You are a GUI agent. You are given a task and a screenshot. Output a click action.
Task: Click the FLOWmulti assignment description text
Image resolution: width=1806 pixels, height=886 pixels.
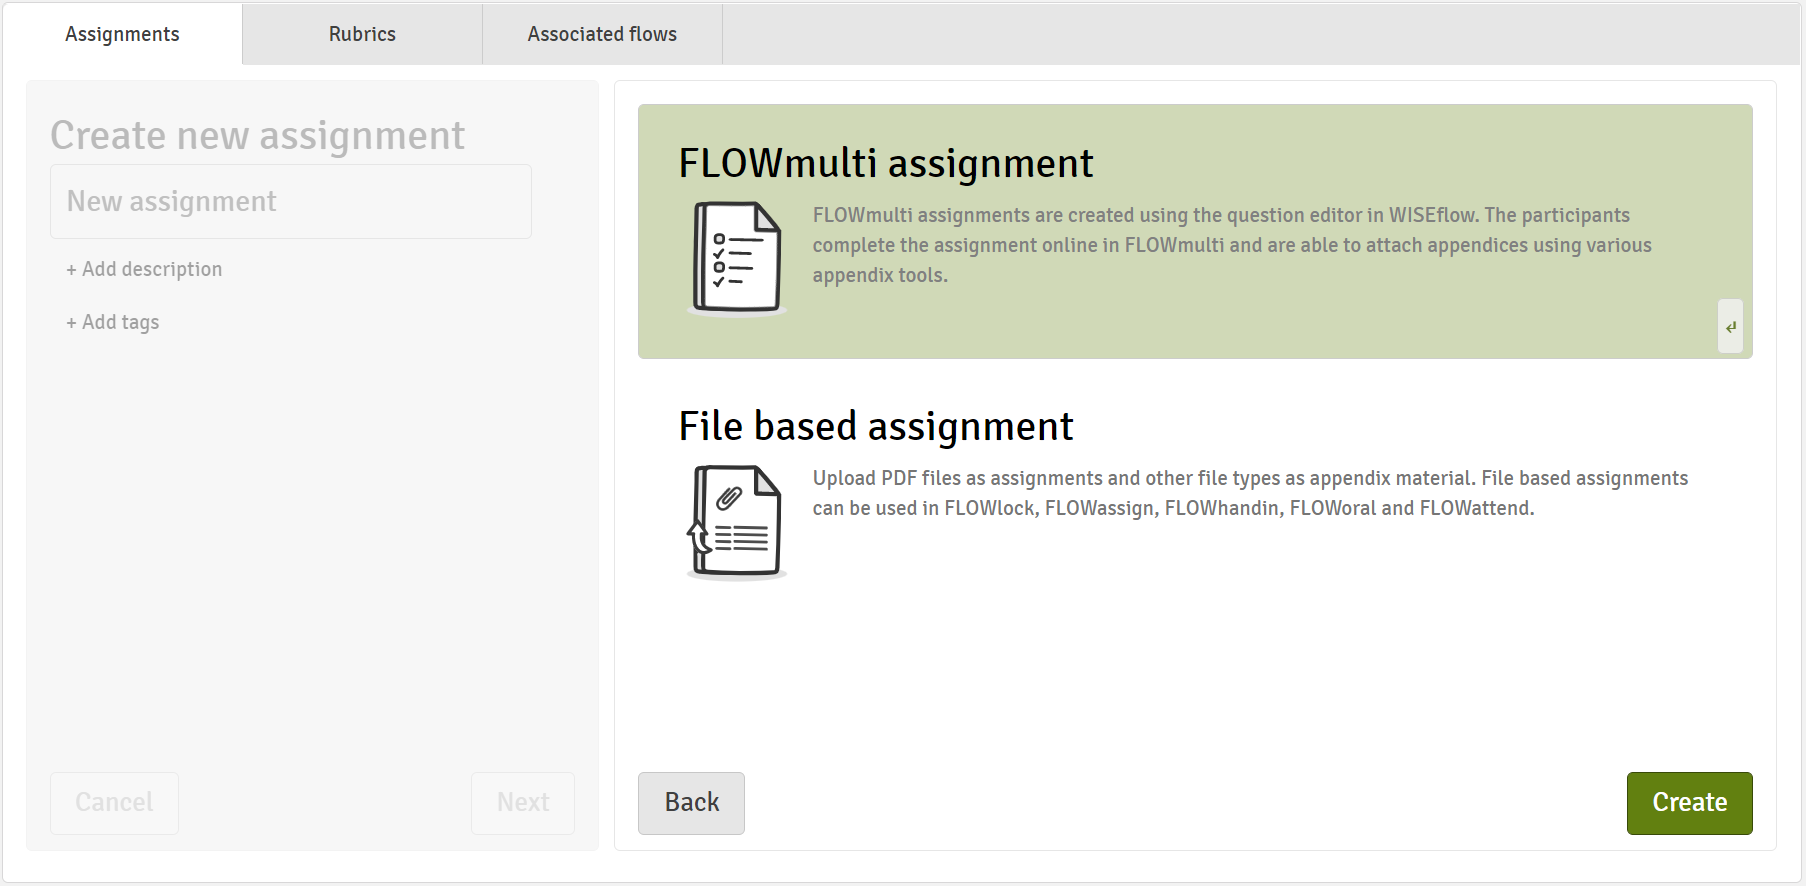(1232, 245)
